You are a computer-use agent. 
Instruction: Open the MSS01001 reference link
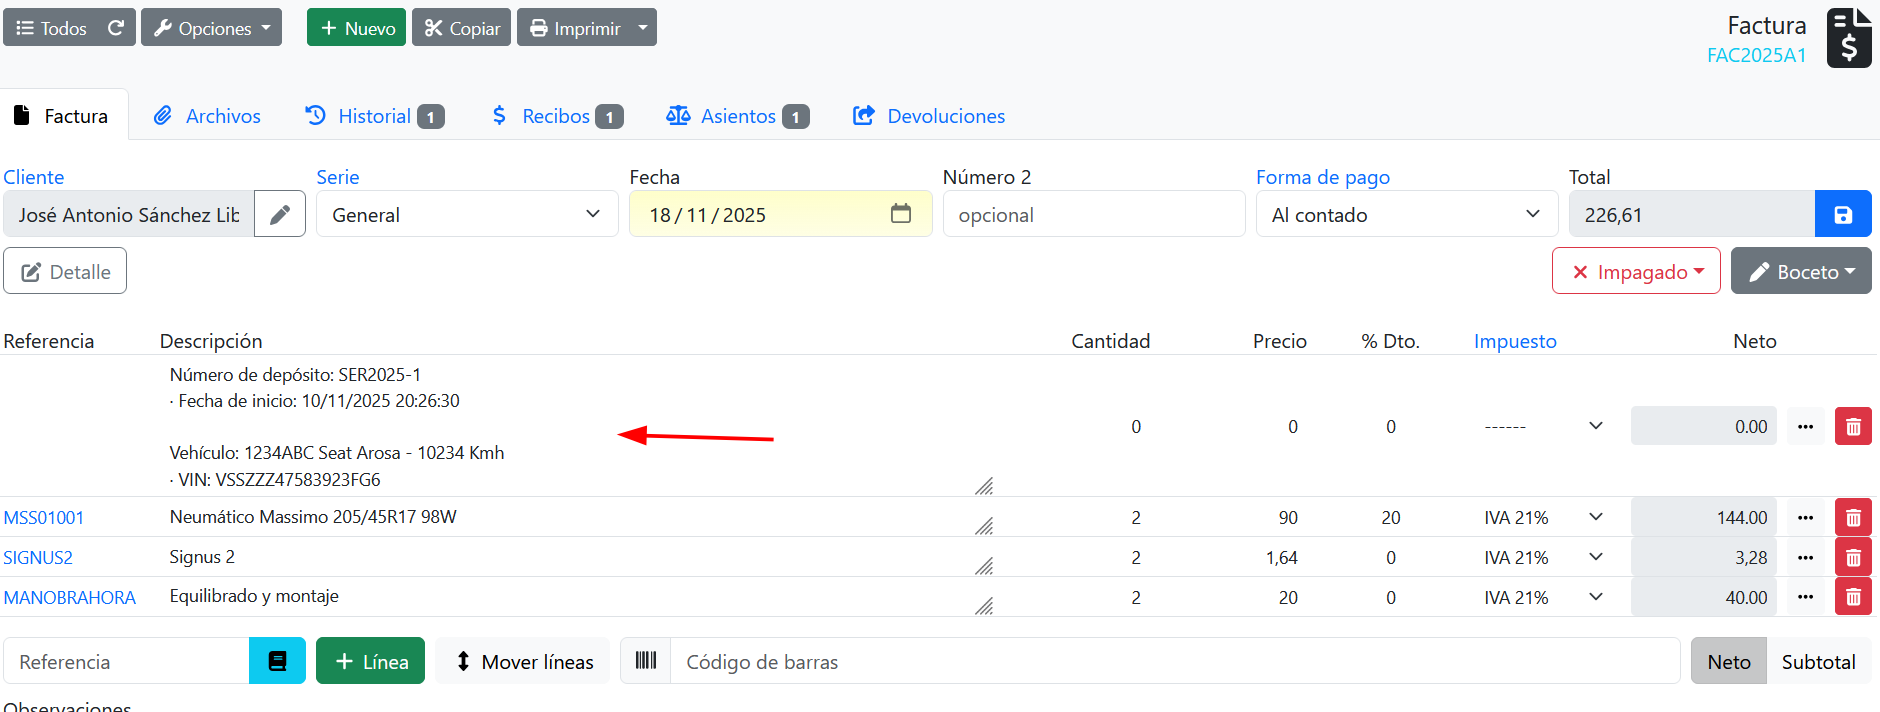tap(44, 518)
